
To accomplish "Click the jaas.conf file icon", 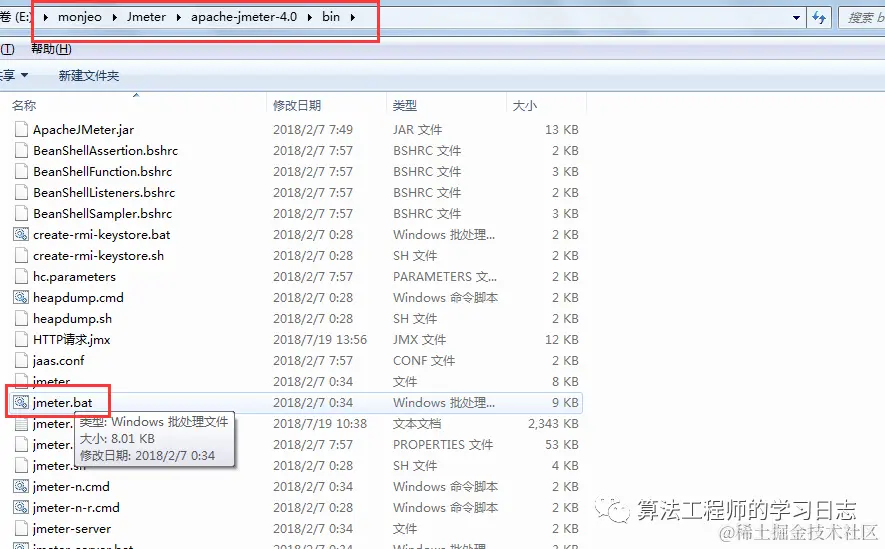I will [21, 361].
